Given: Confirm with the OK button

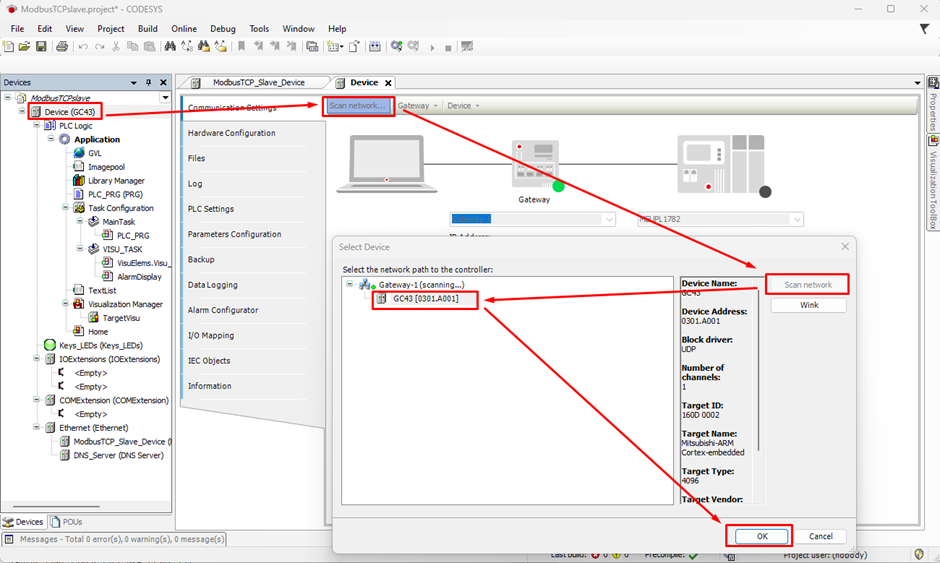Looking at the screenshot, I should 761,537.
